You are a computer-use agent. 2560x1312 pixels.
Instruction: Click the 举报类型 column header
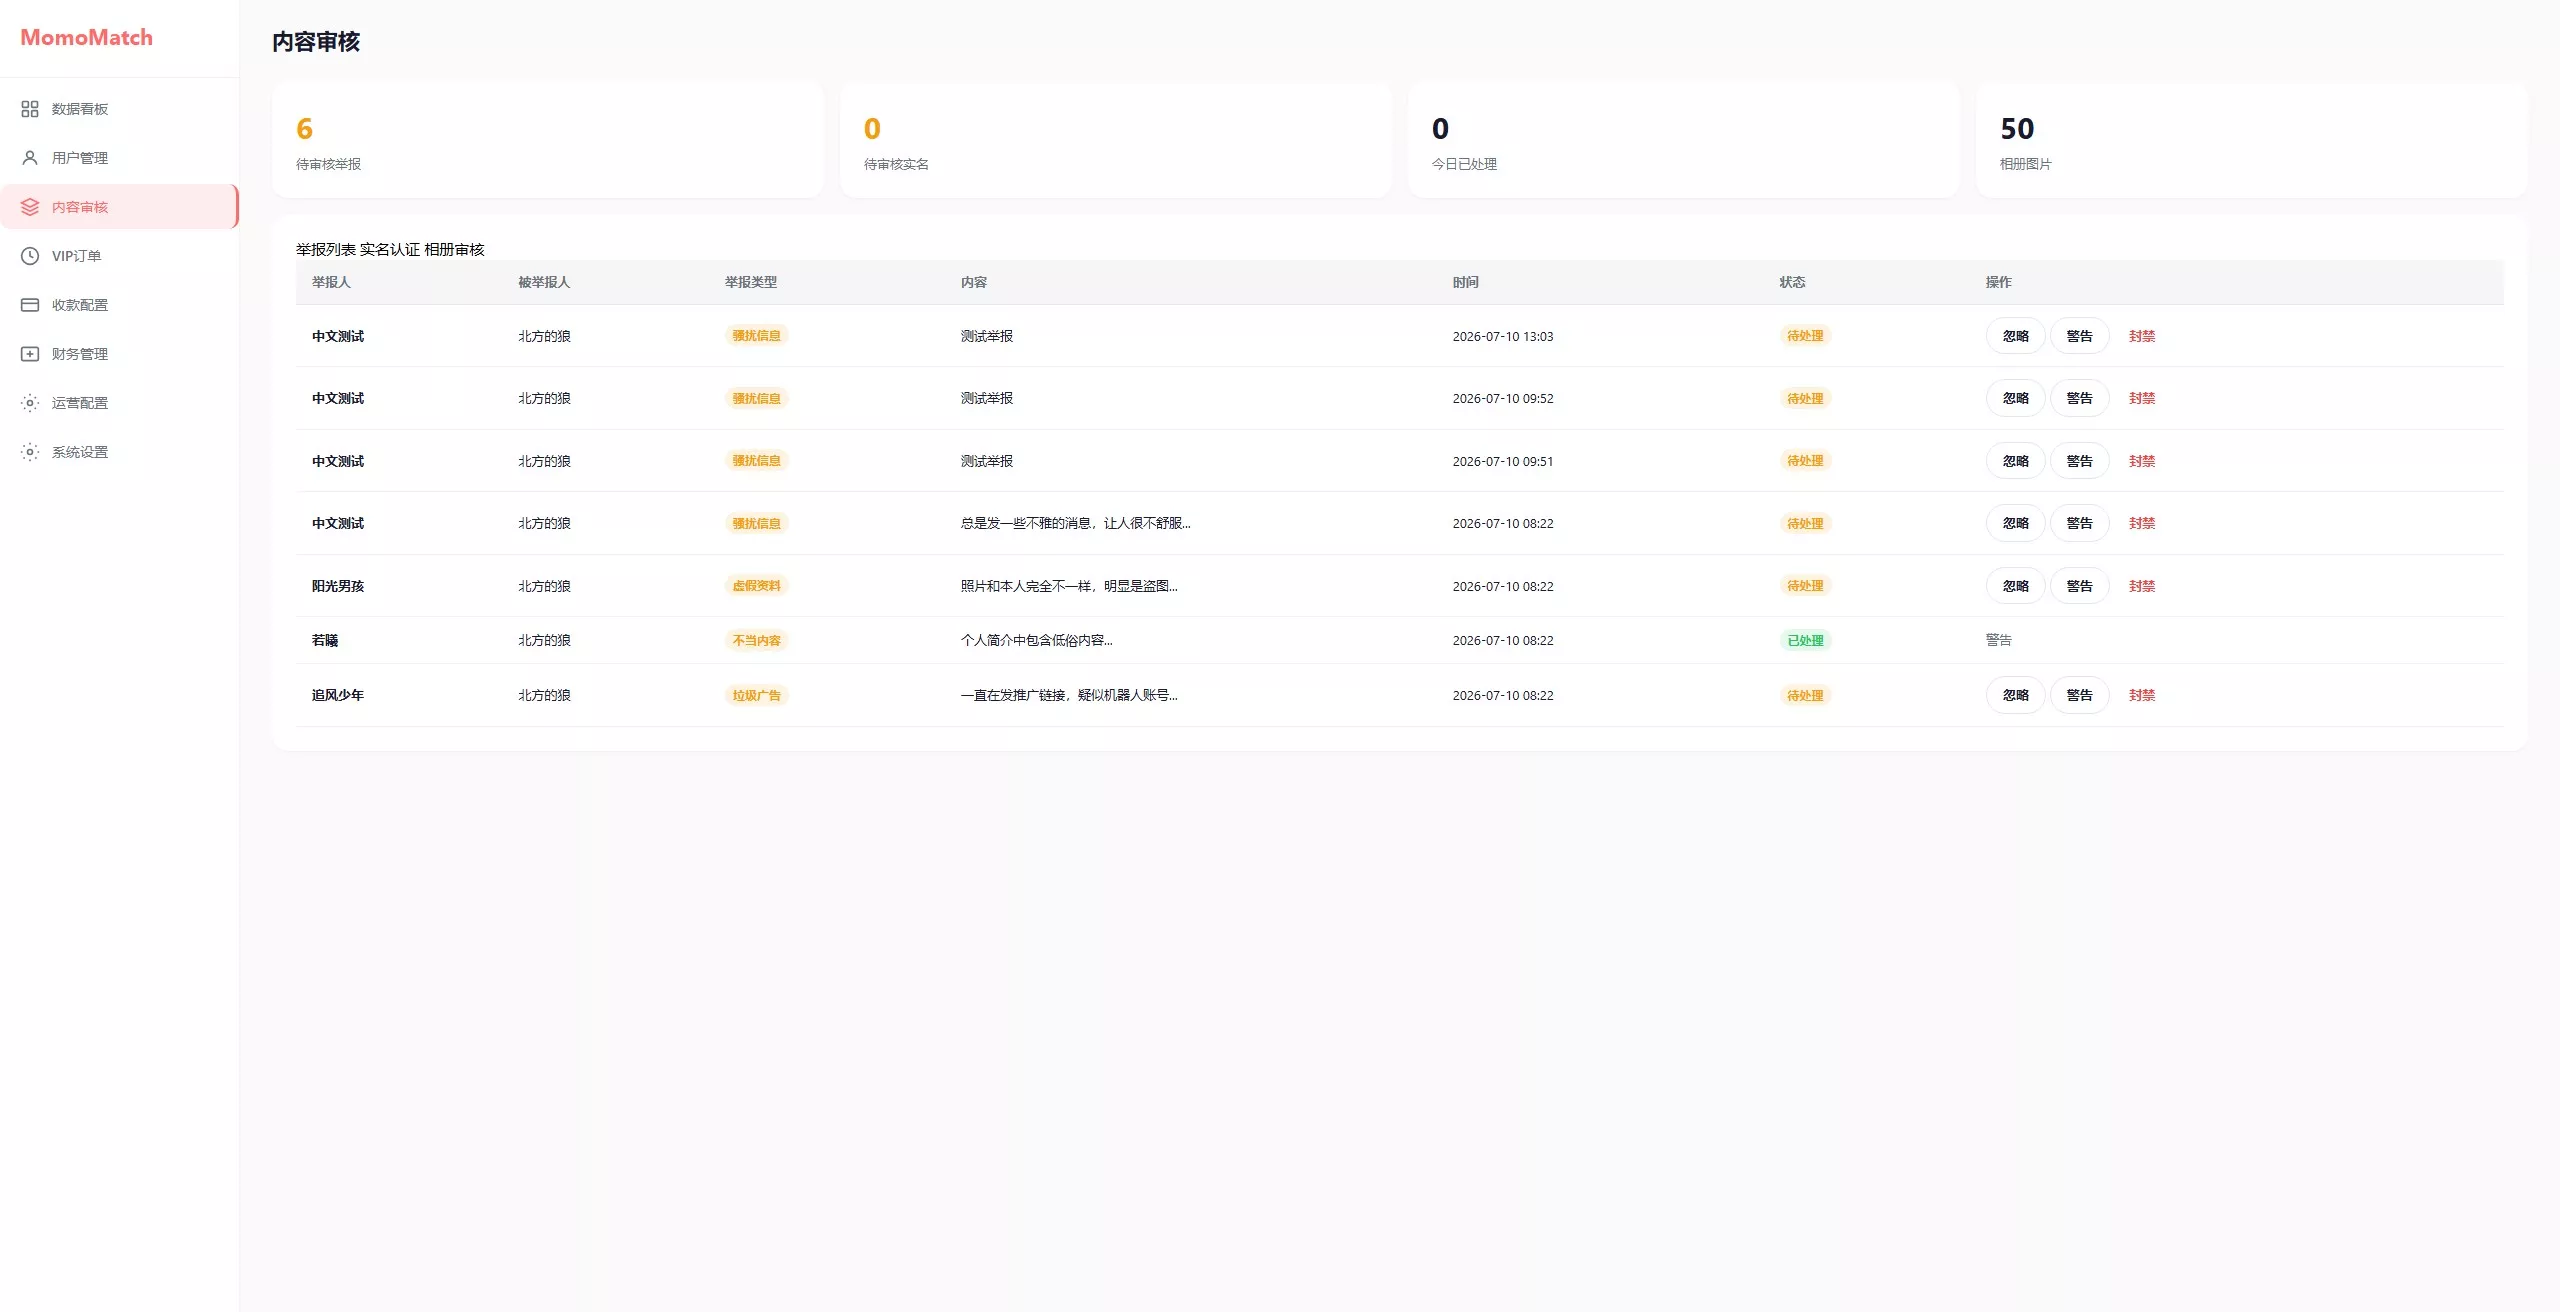(x=751, y=282)
